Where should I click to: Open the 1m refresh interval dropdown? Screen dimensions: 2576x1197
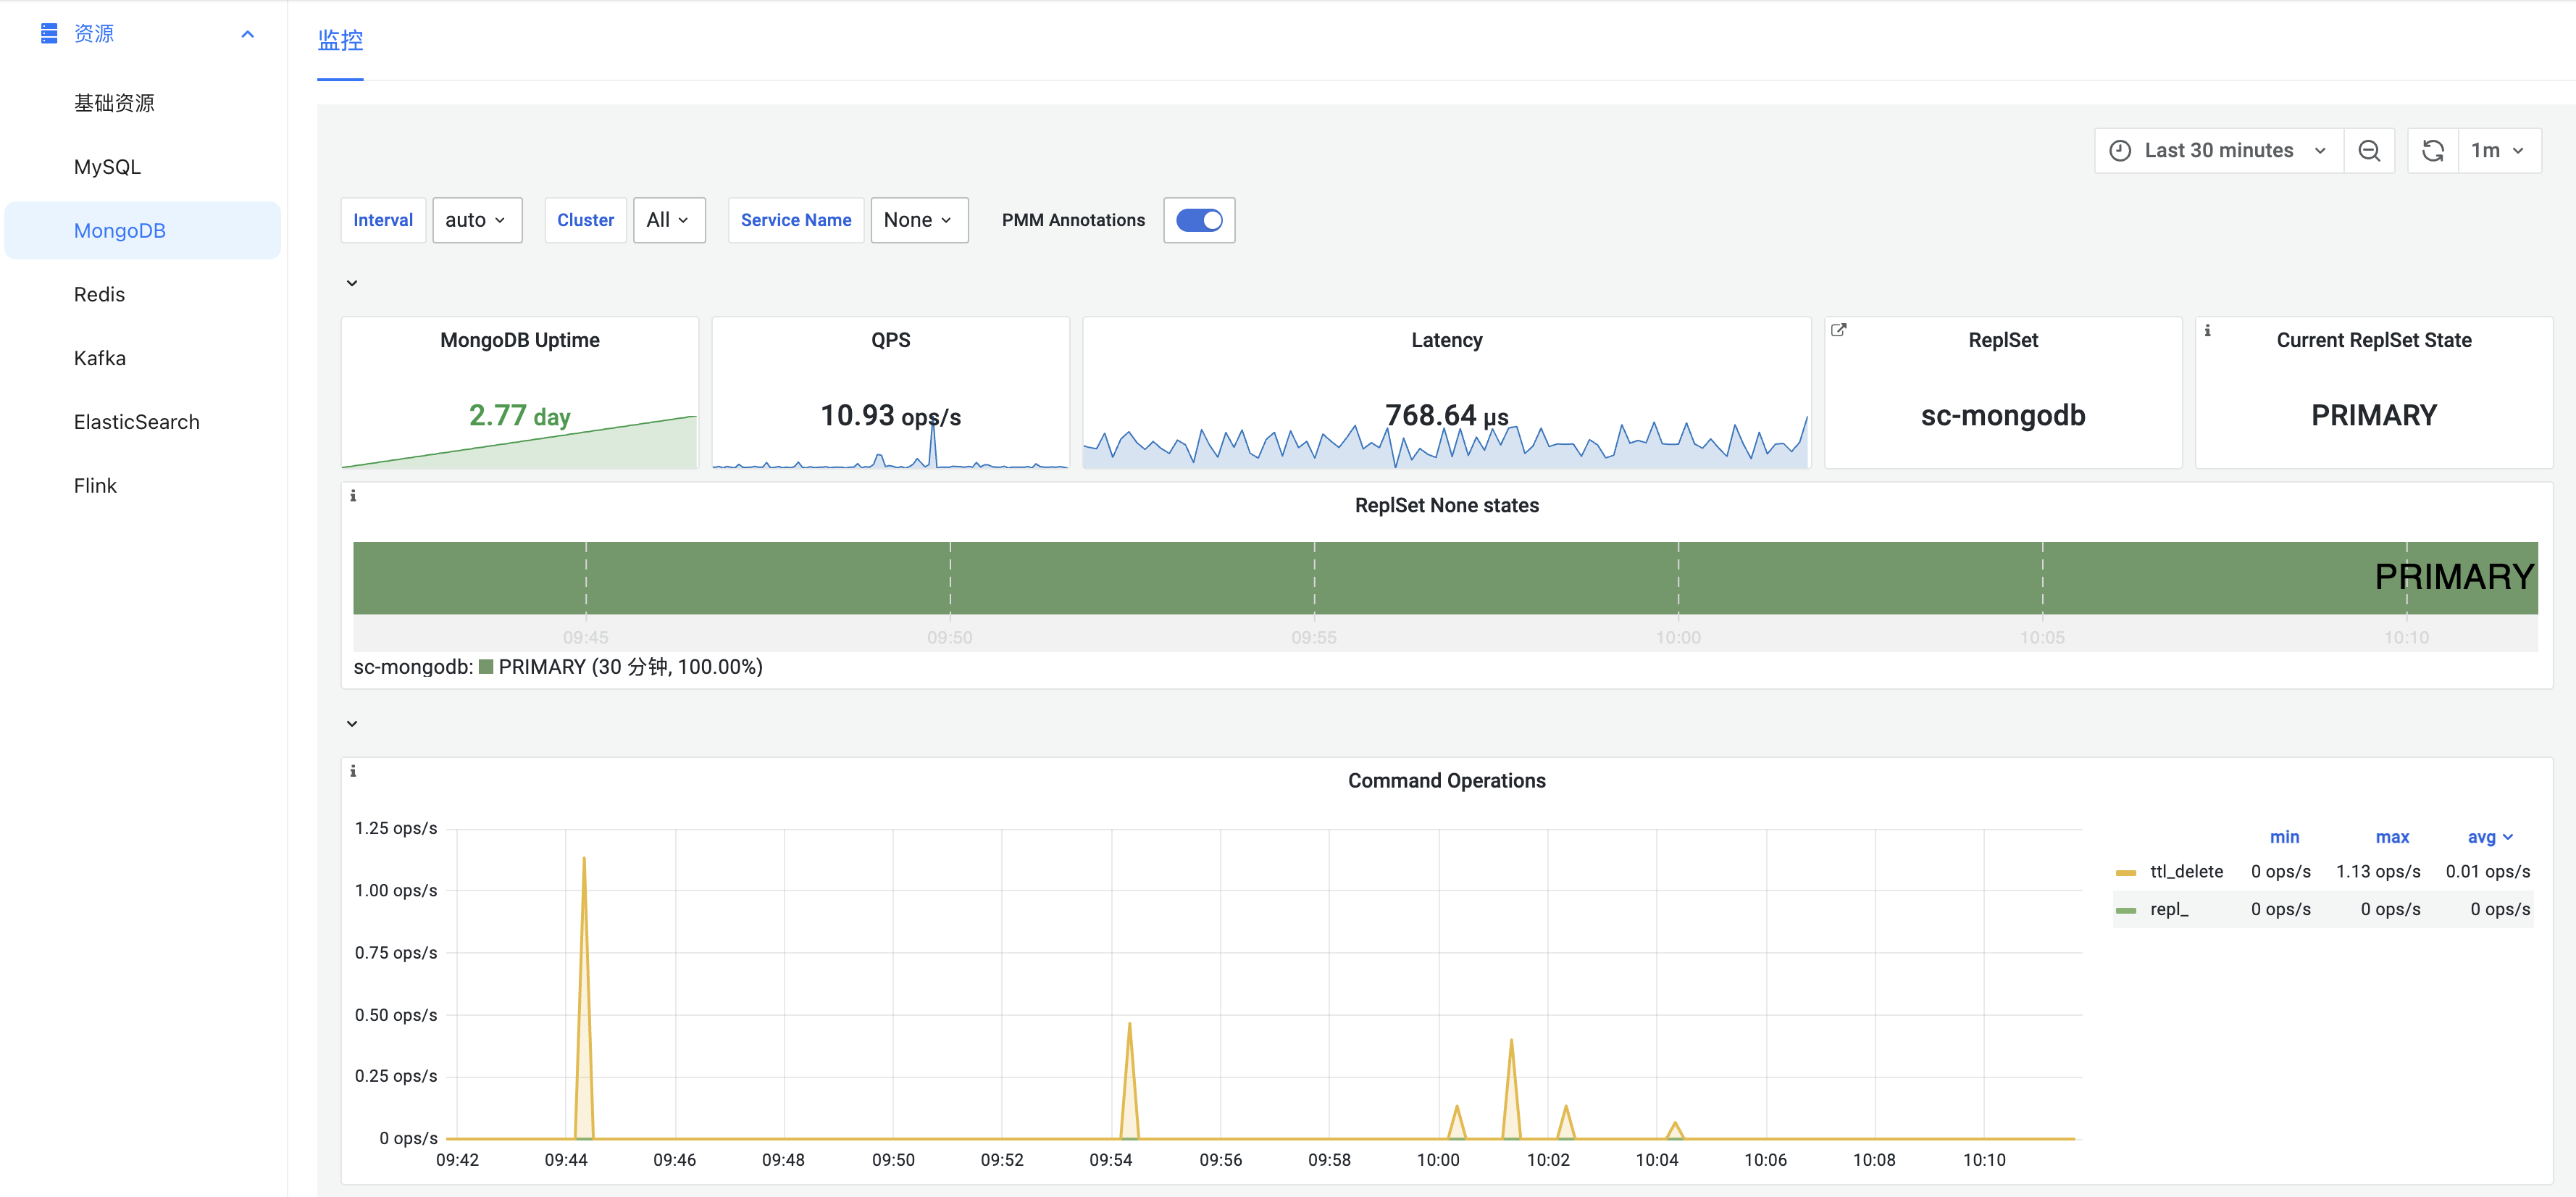coord(2499,150)
